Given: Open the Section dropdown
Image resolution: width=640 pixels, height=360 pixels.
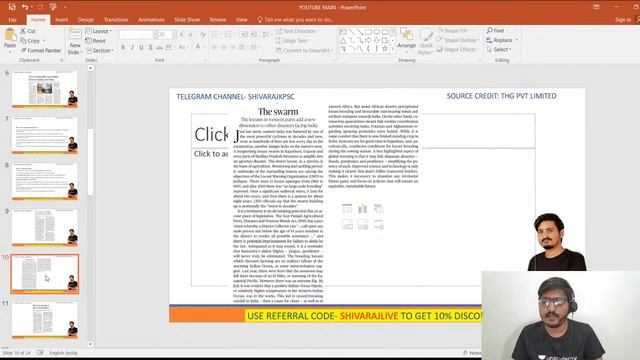Looking at the screenshot, I should pyautogui.click(x=99, y=51).
